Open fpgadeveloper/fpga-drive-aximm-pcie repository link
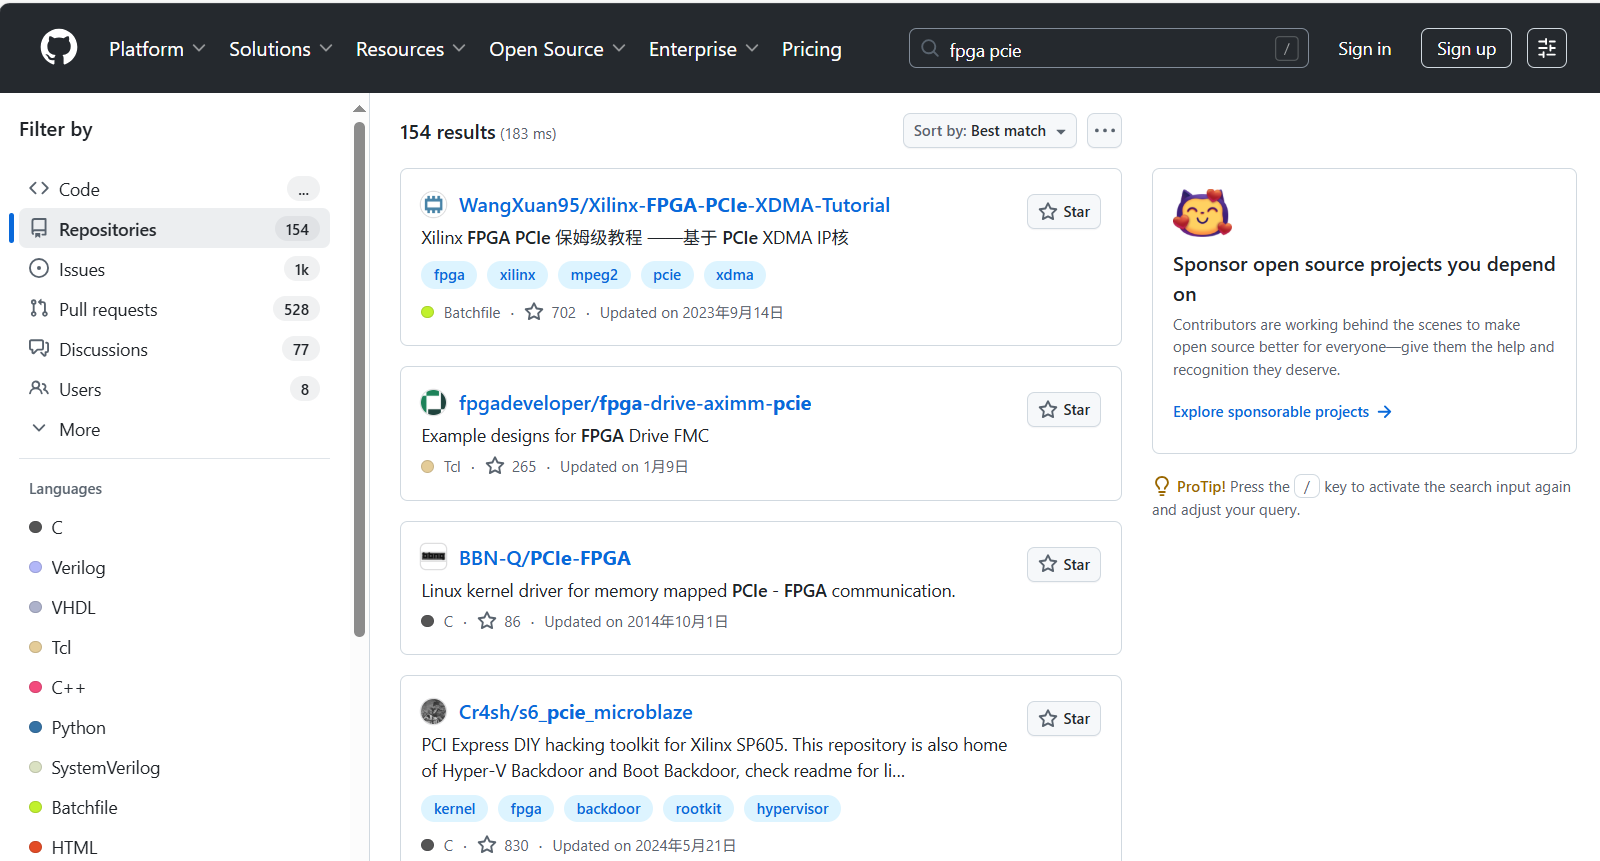 coord(635,403)
